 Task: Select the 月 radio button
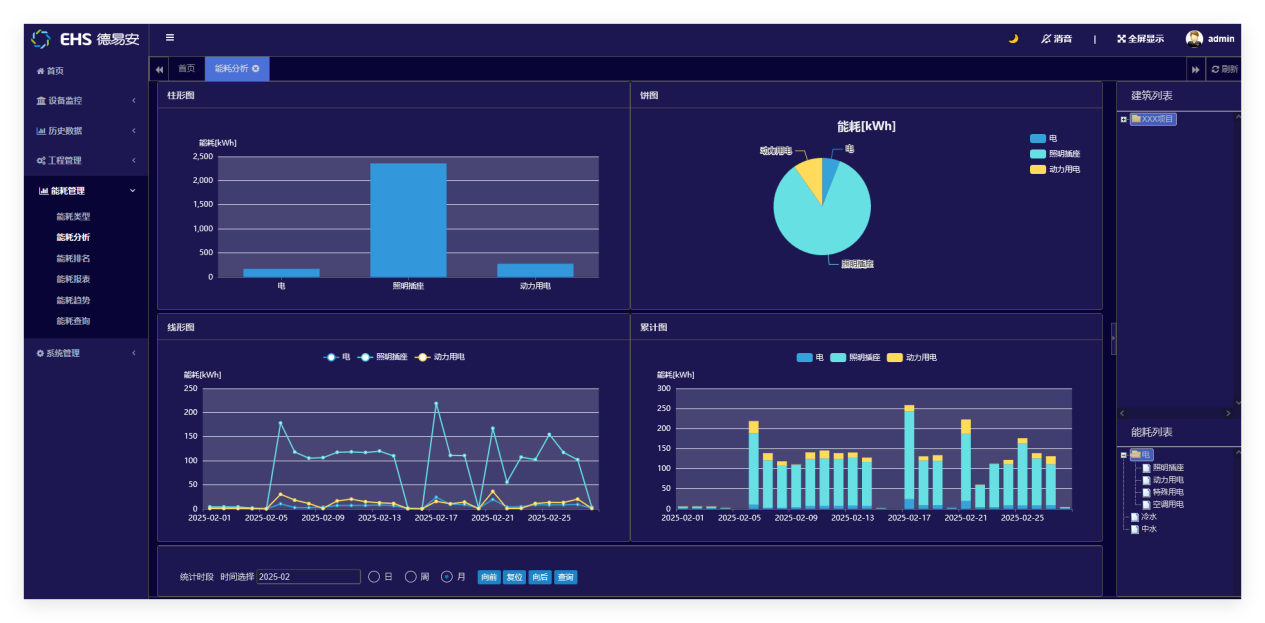(x=447, y=577)
